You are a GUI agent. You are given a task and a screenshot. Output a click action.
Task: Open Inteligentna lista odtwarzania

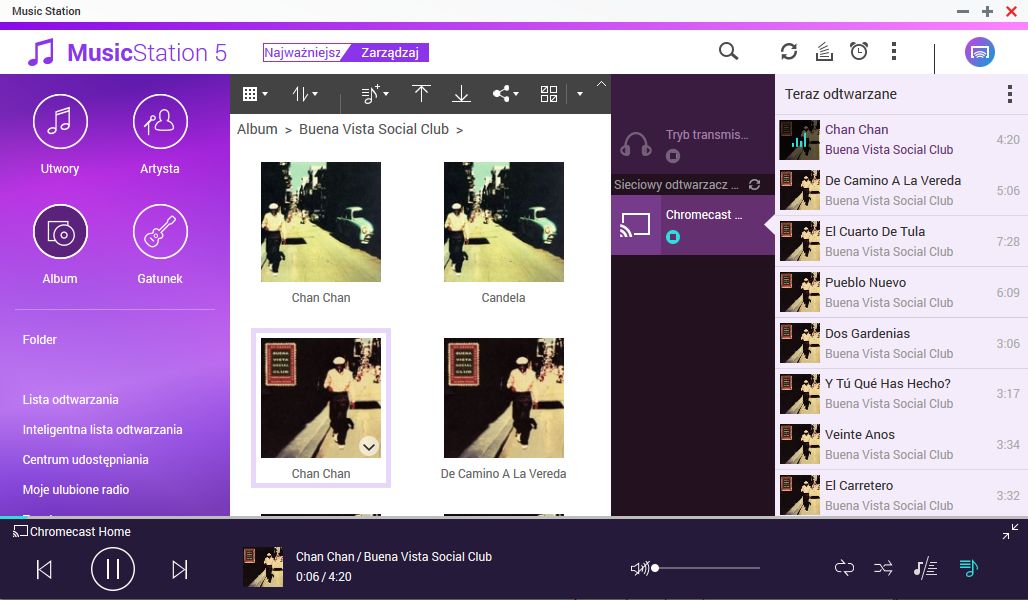click(x=102, y=430)
